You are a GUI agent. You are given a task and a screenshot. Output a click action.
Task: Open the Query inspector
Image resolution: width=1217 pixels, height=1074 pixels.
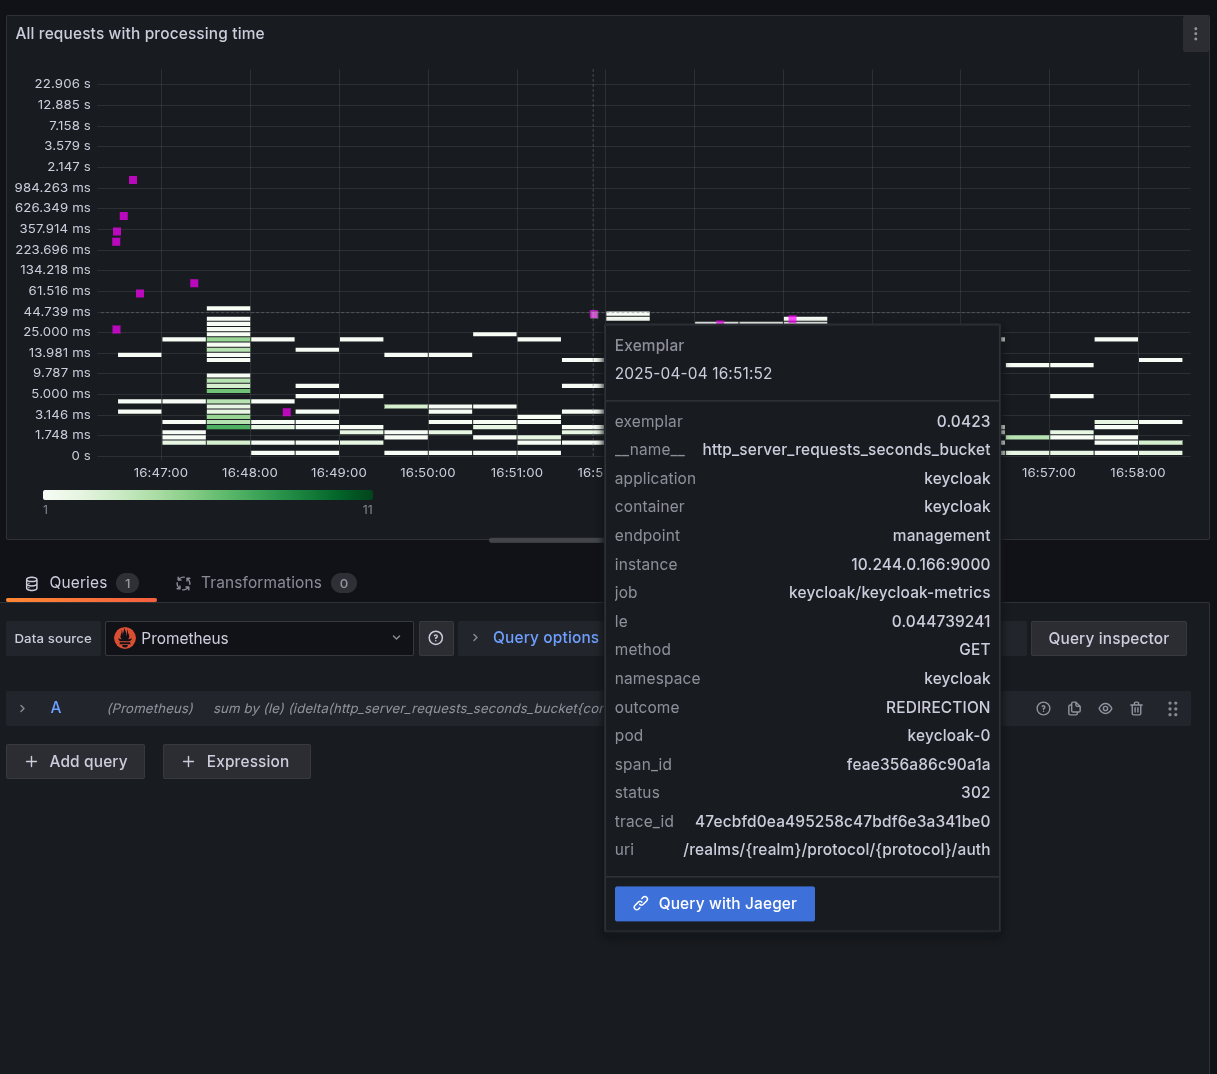pyautogui.click(x=1108, y=638)
